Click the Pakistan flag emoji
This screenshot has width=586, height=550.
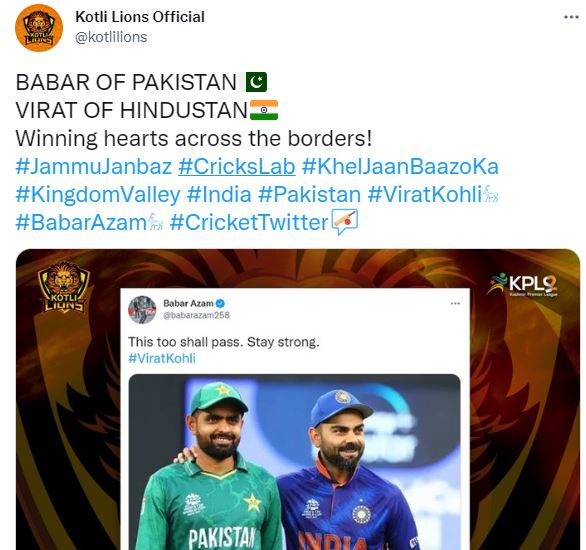click(x=256, y=82)
